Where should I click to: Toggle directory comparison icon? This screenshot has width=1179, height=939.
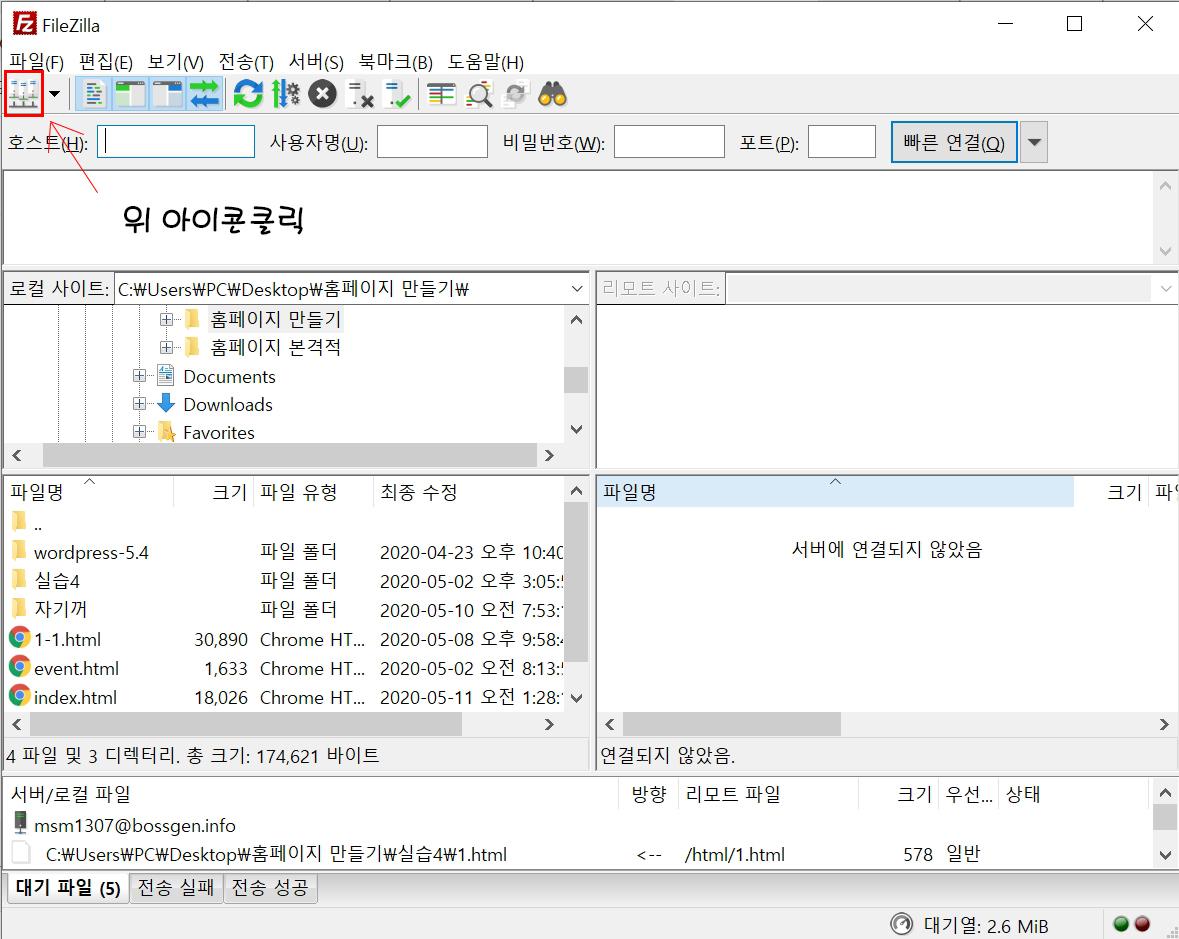479,94
